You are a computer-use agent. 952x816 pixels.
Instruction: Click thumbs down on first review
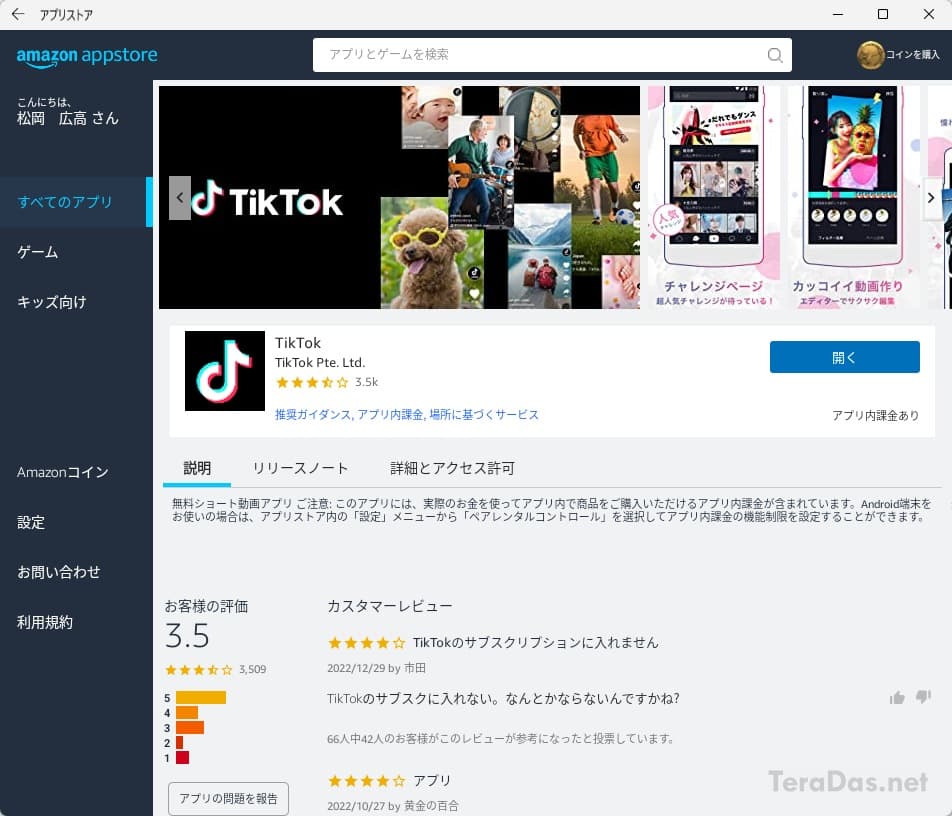[923, 698]
